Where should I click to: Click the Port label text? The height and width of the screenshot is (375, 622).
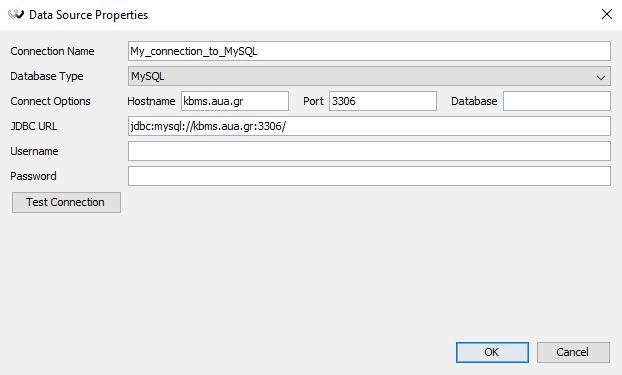tap(313, 101)
